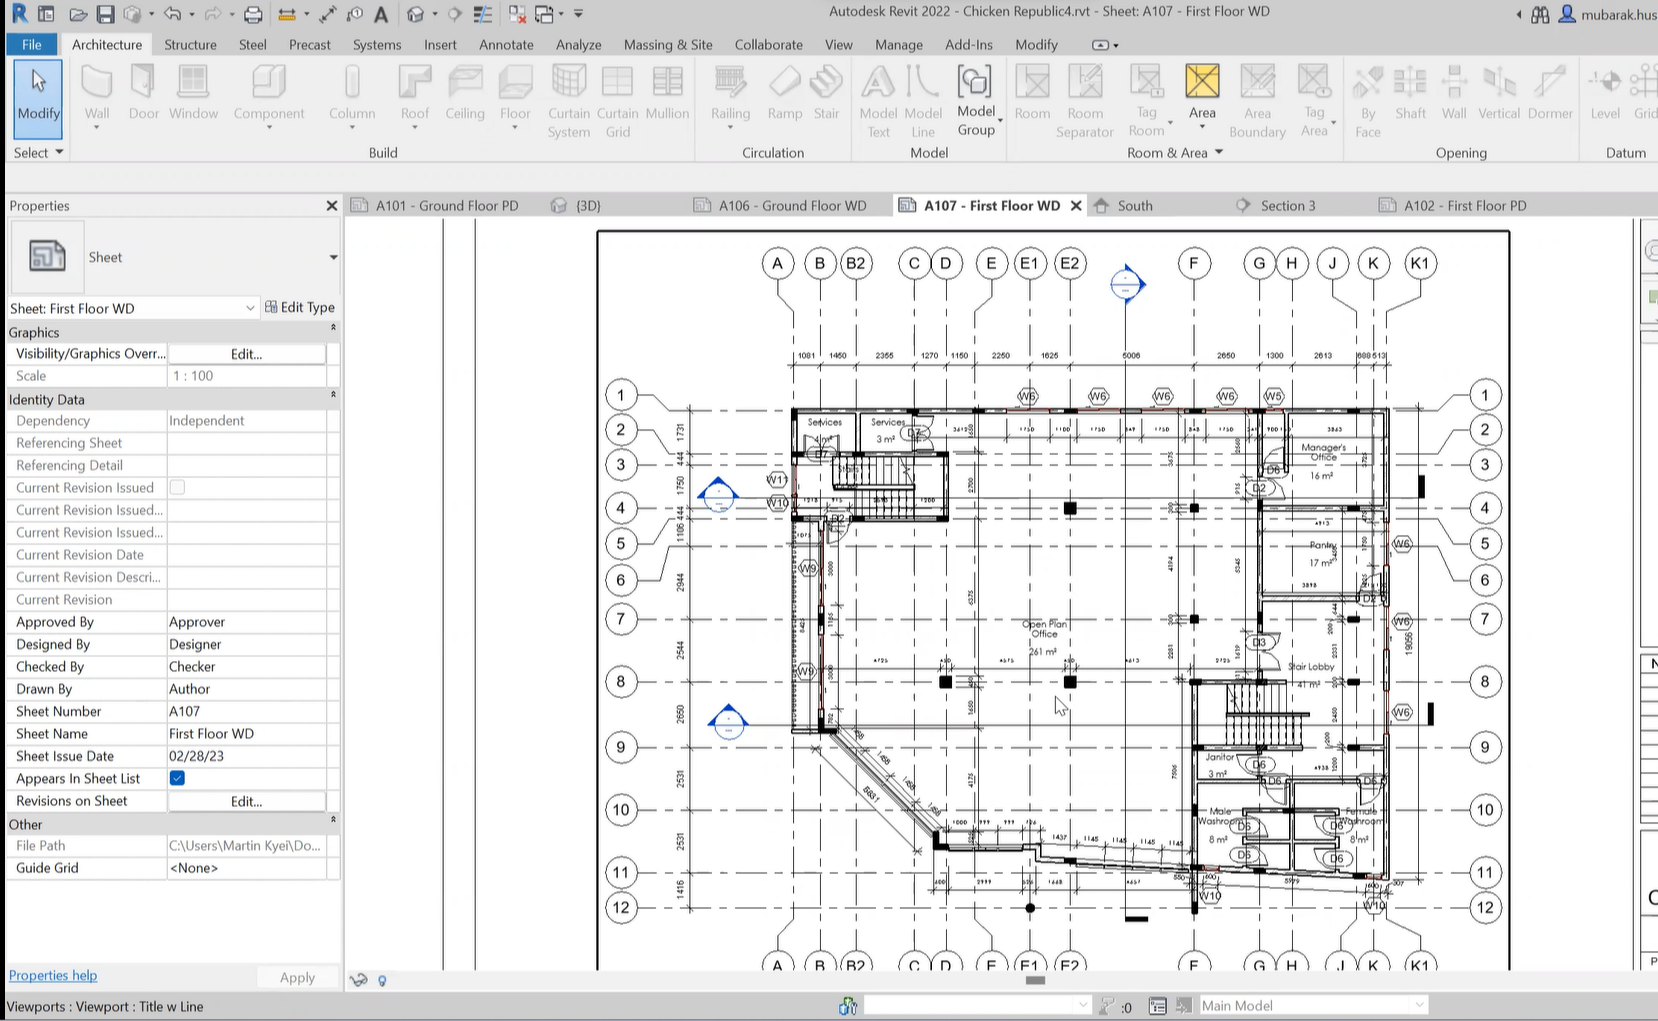Select the Room Separator tool

pos(1085,100)
